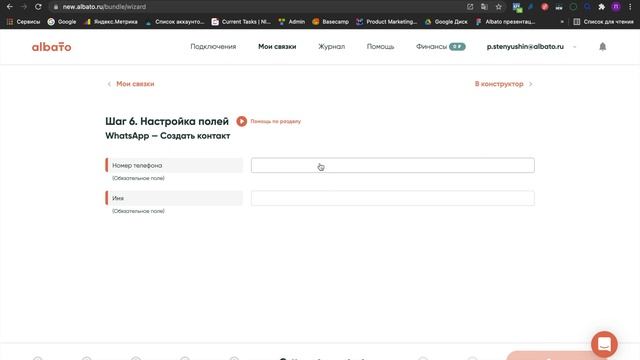Click the Номер телефона field label
This screenshot has width=640, height=360.
pyautogui.click(x=174, y=165)
